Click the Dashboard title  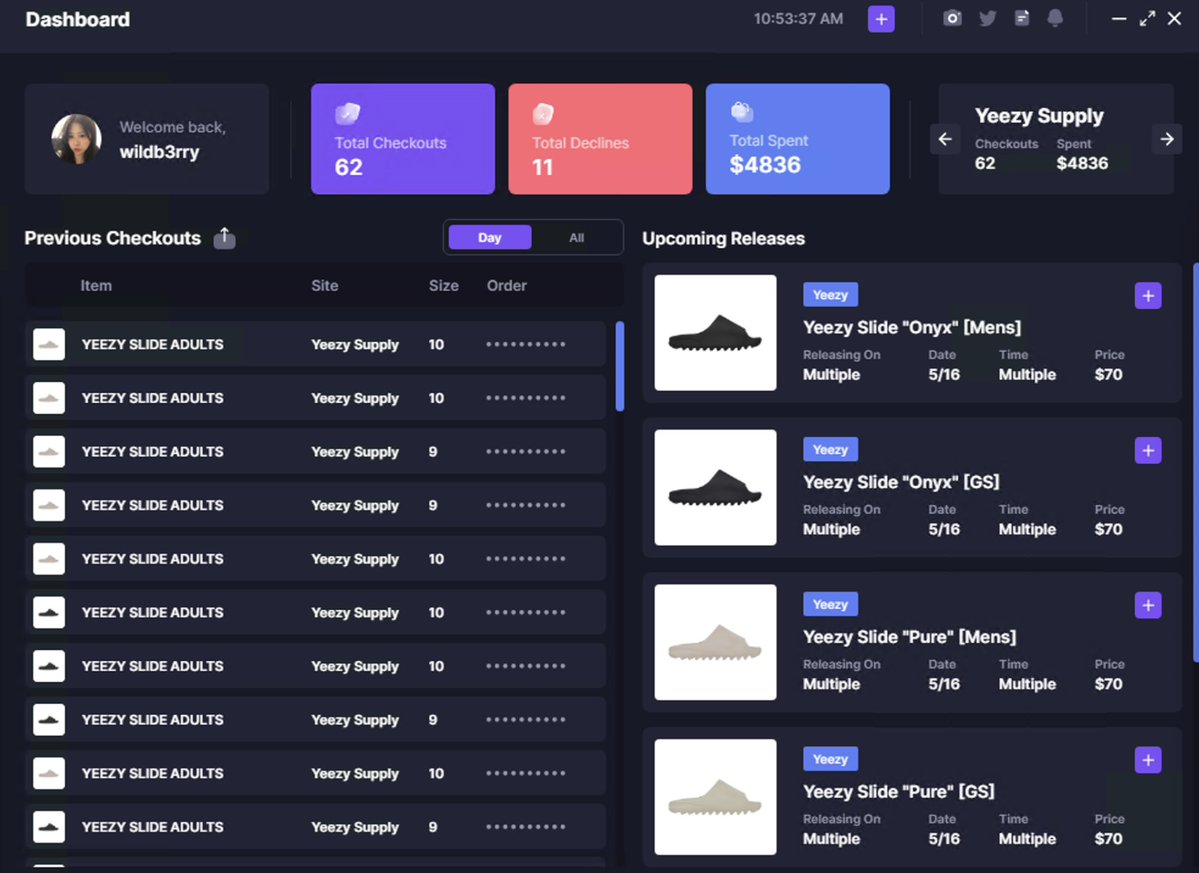[77, 19]
